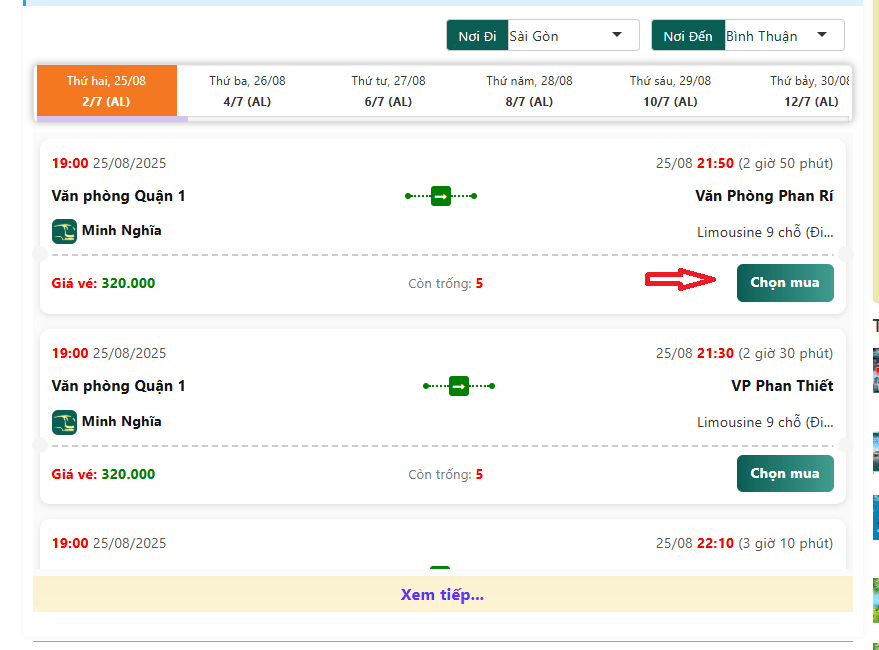
Task: Click green bus arrow icon for Phan Thiết trip
Action: (459, 386)
